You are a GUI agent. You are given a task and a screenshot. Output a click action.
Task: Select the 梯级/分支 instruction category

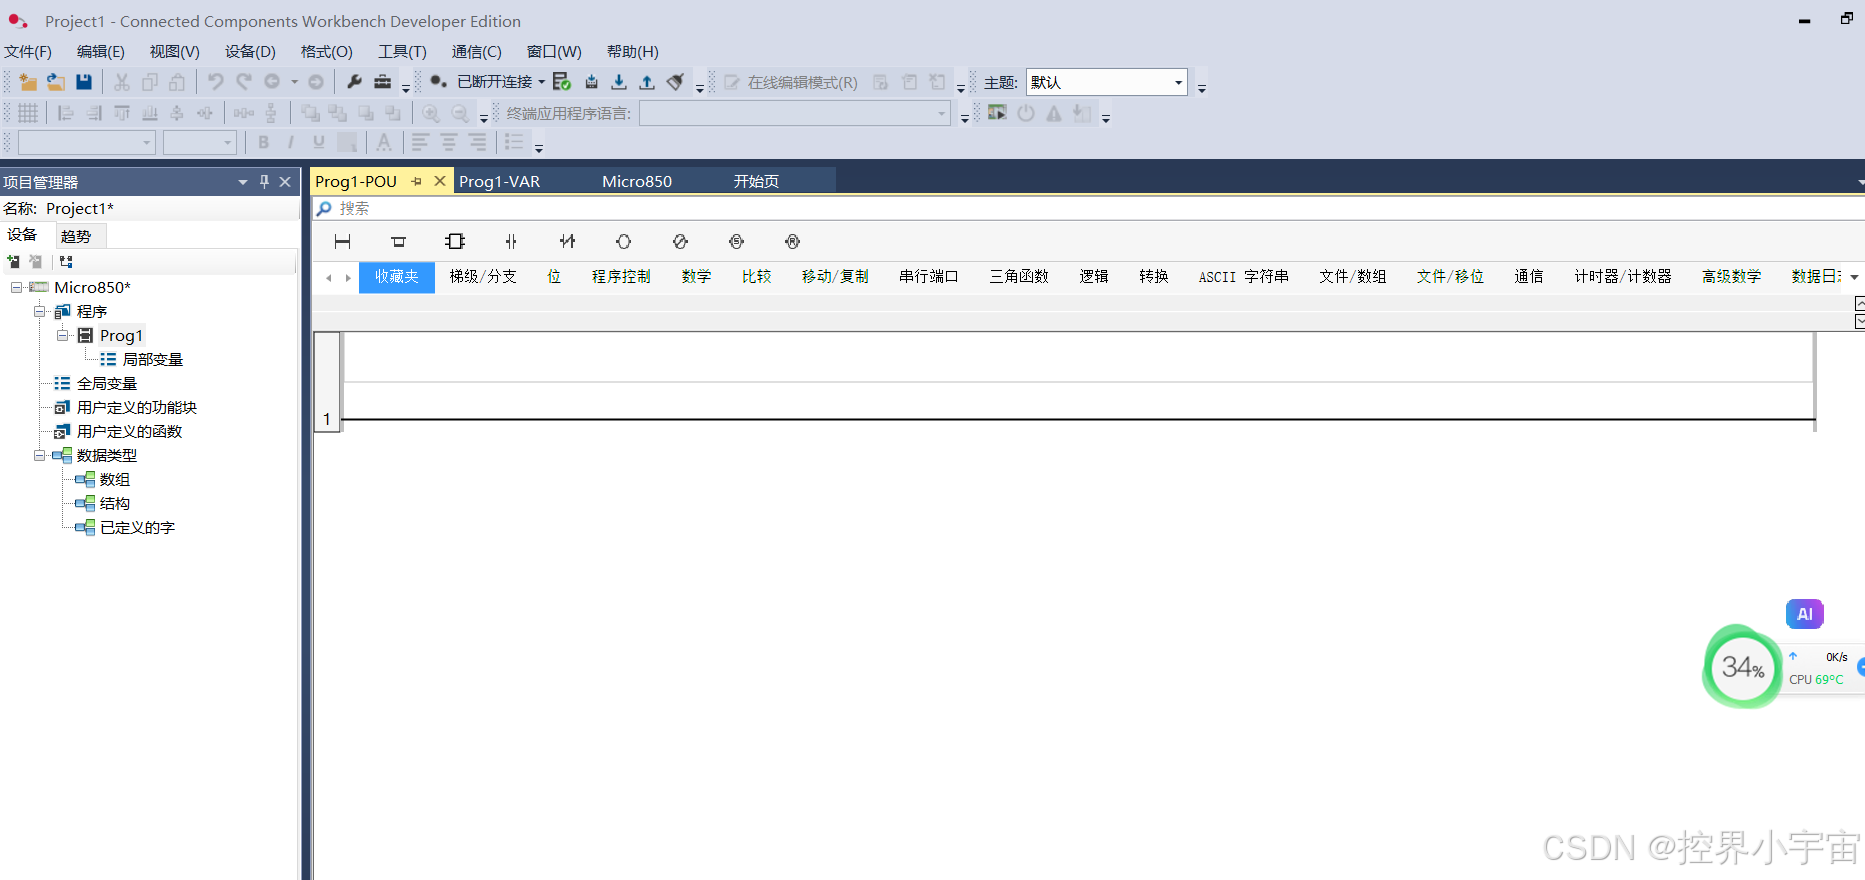(x=482, y=277)
